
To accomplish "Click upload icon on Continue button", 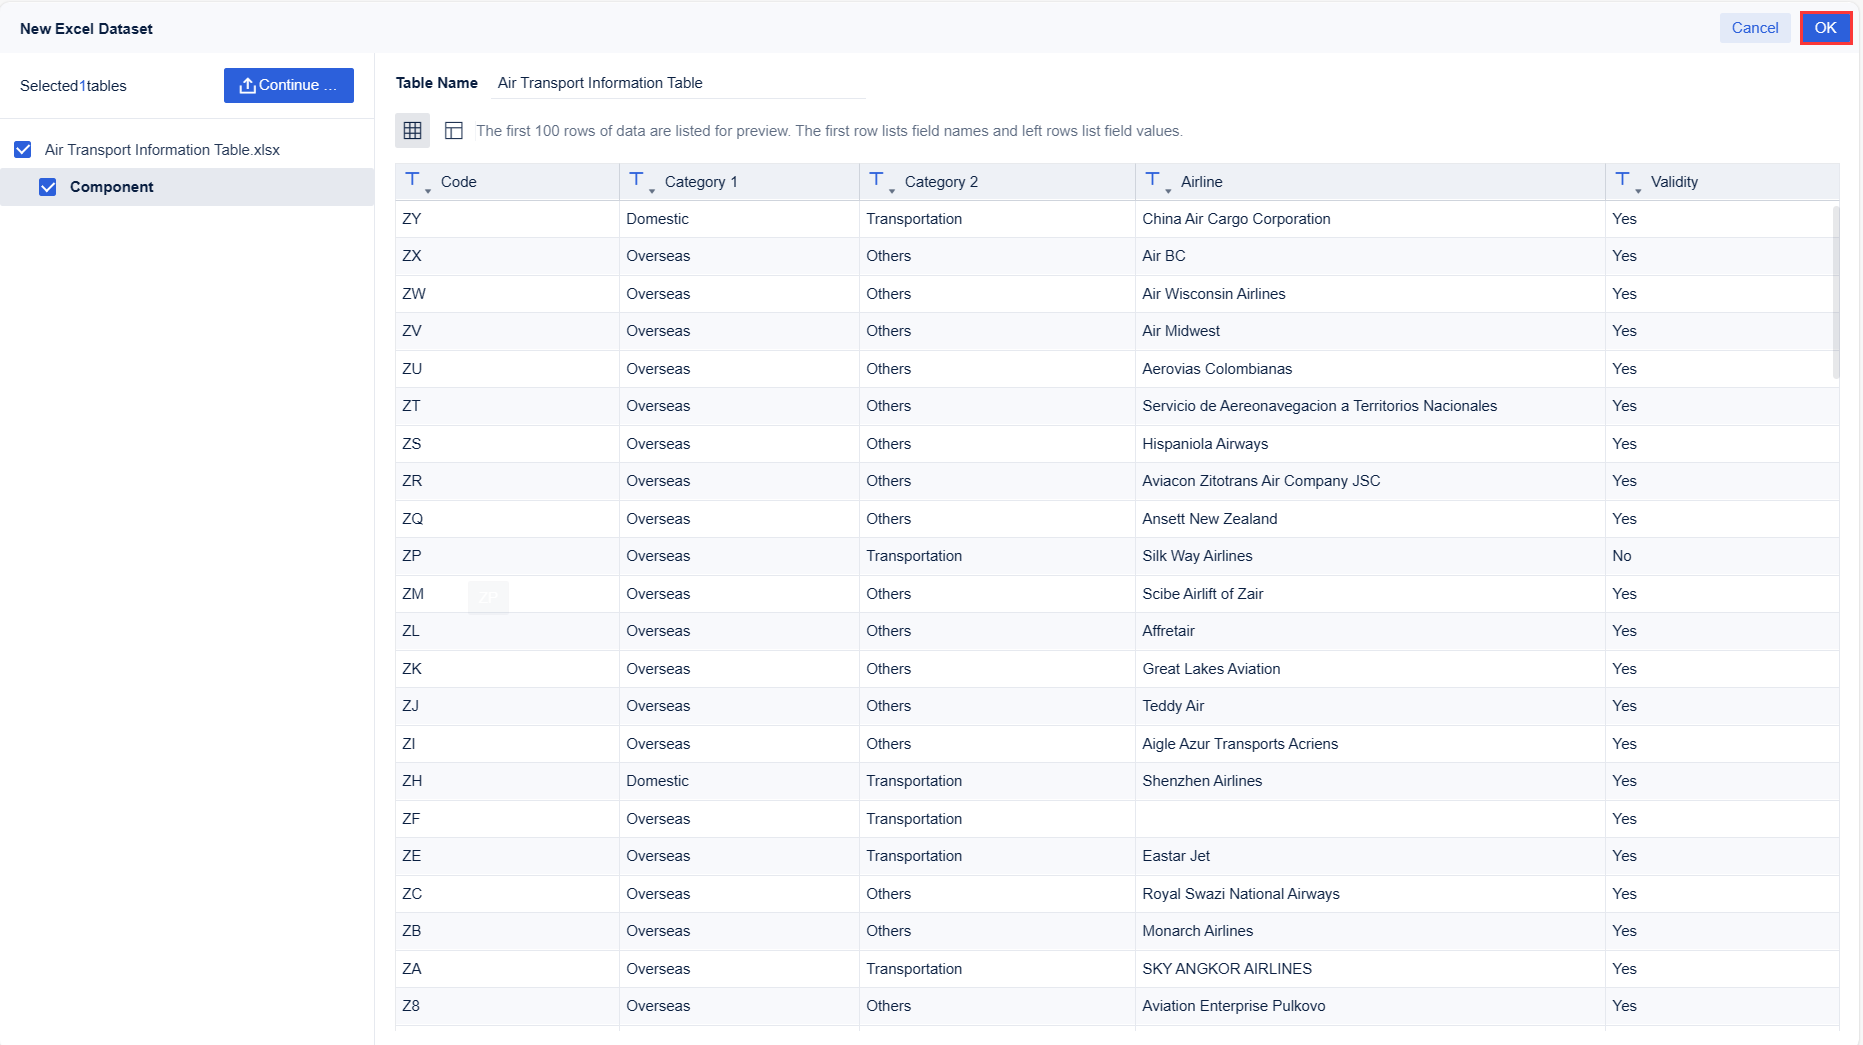I will tap(247, 86).
